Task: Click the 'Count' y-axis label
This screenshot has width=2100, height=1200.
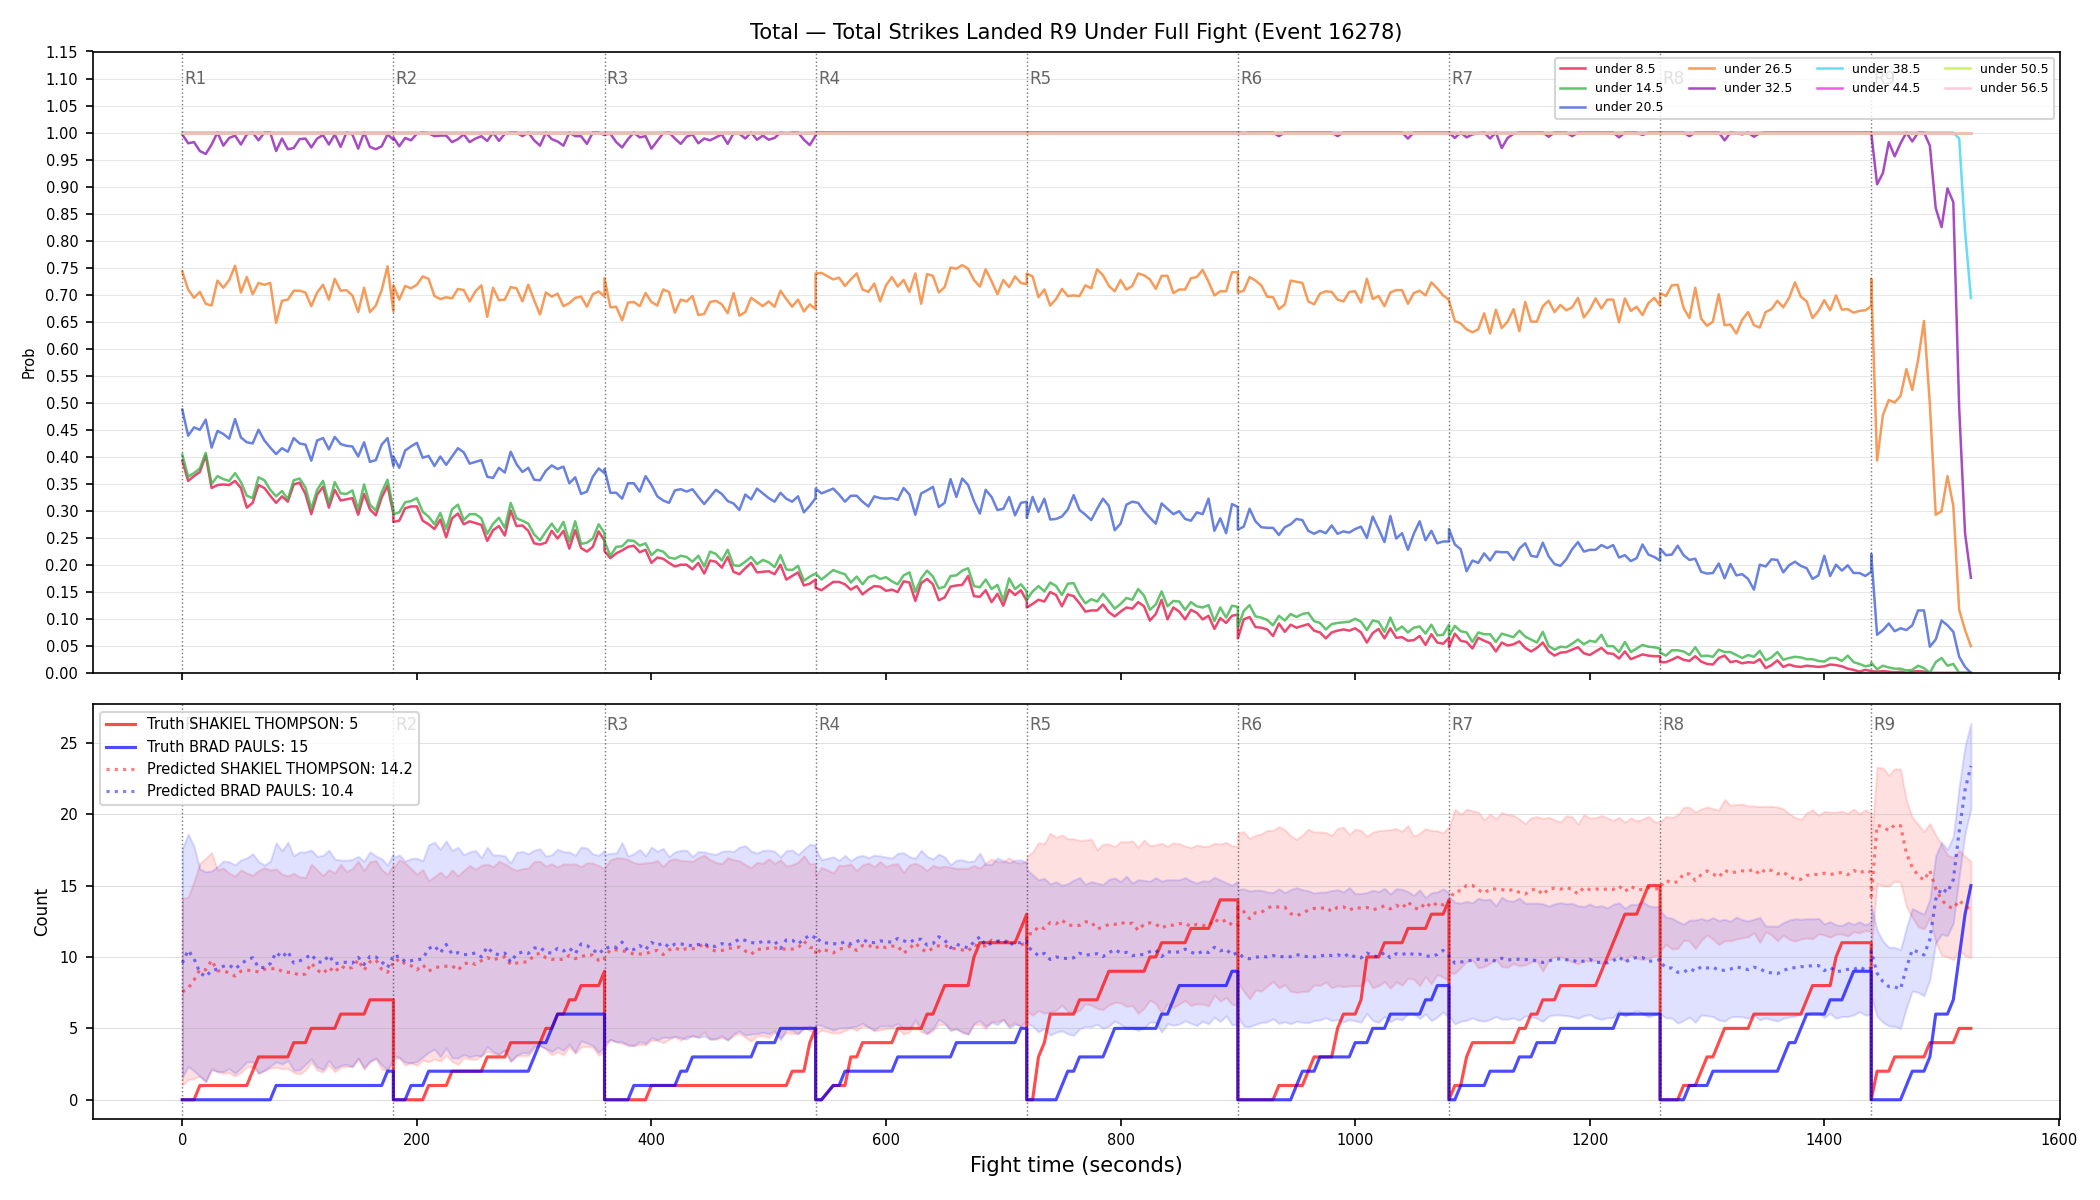Action: pyautogui.click(x=41, y=912)
